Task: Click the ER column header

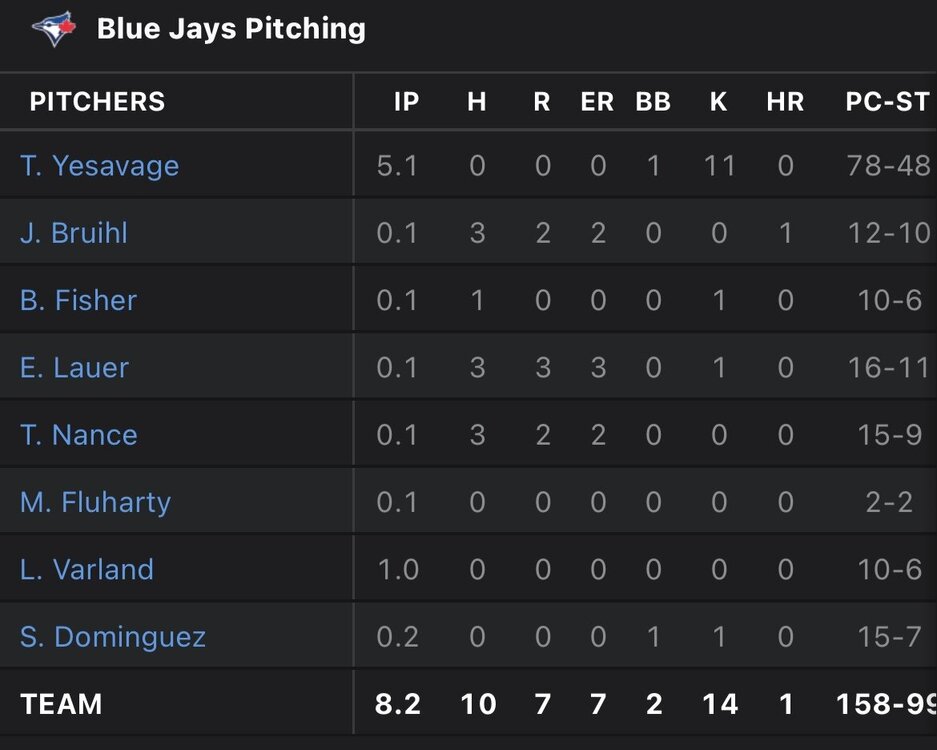Action: coord(597,101)
